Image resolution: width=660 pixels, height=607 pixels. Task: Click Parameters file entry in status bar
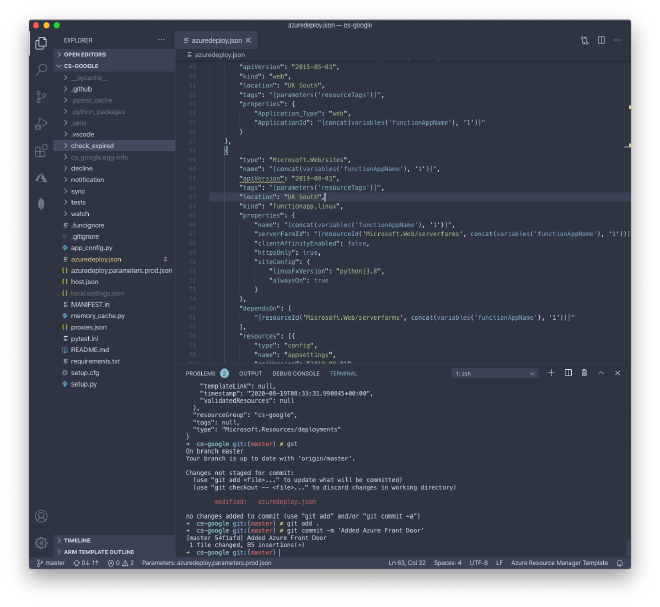(x=207, y=563)
